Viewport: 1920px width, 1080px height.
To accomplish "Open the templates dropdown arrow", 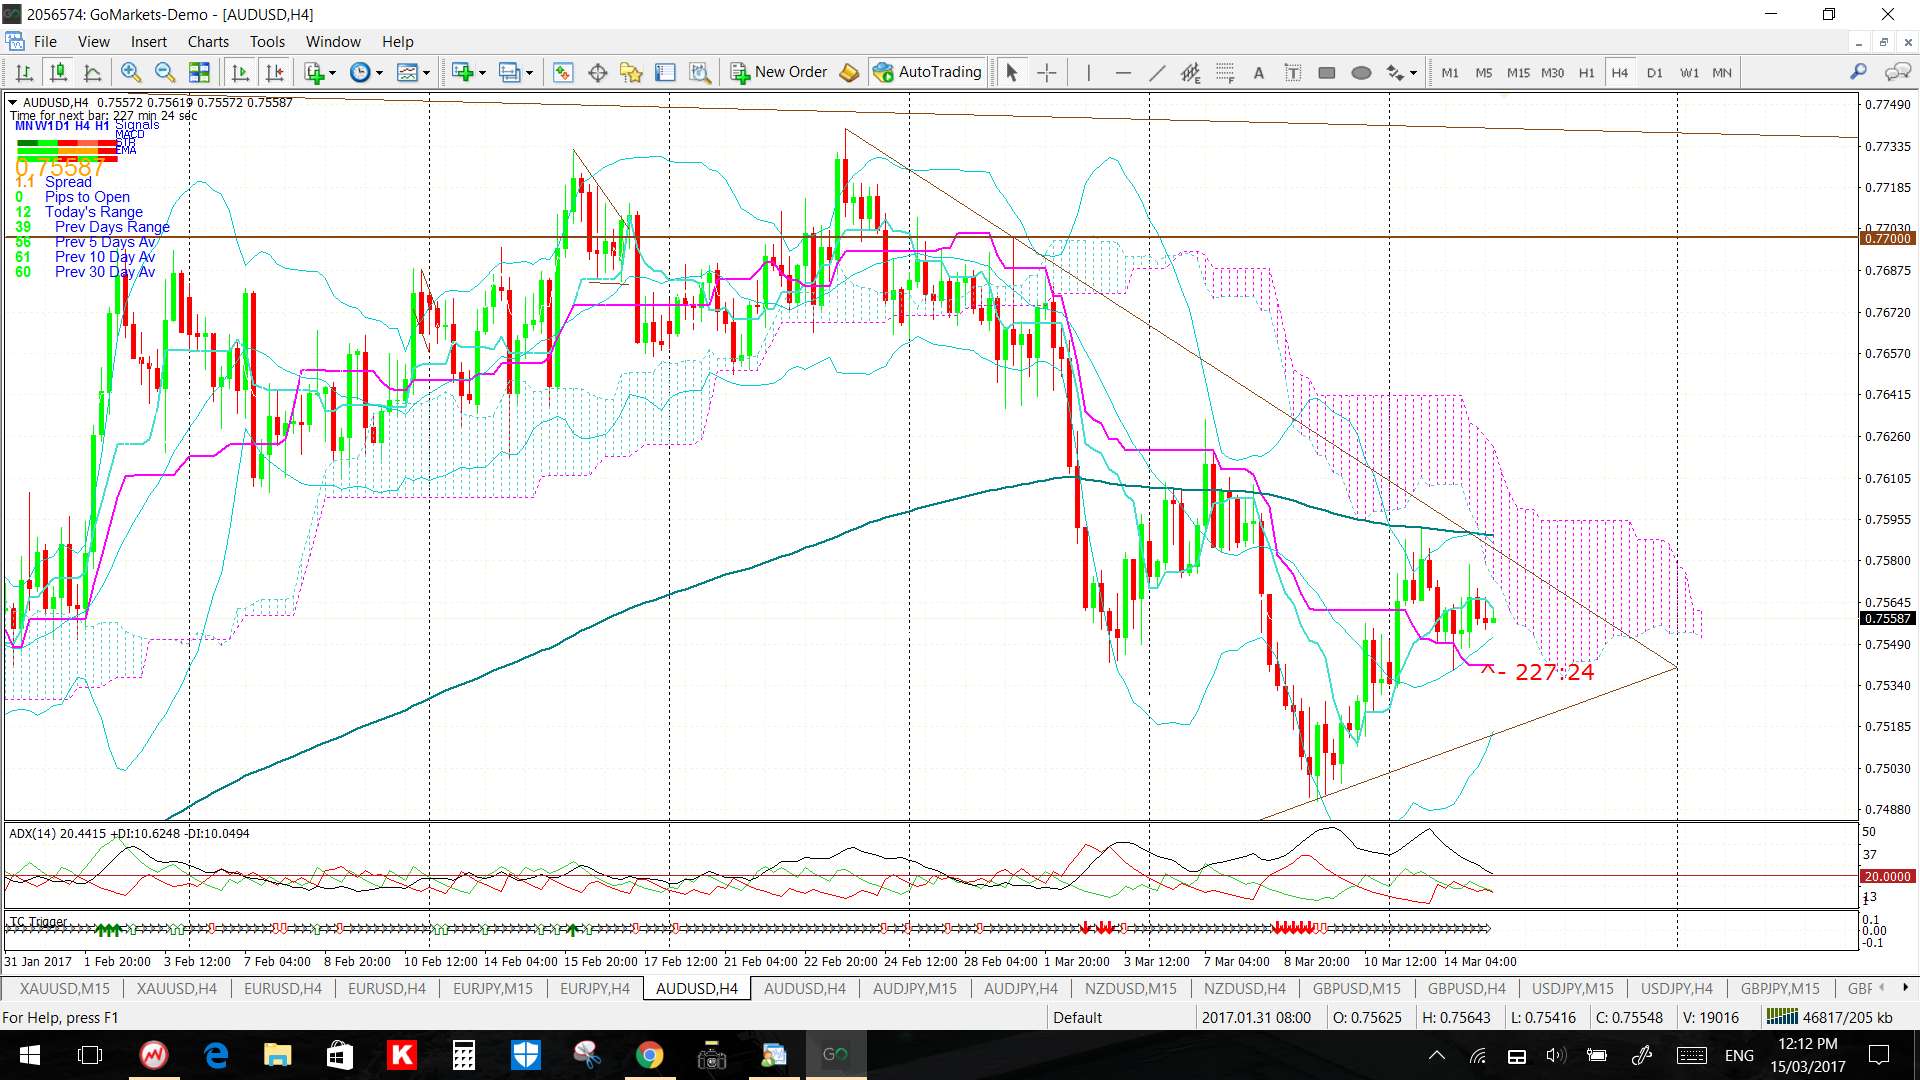I will (x=426, y=73).
